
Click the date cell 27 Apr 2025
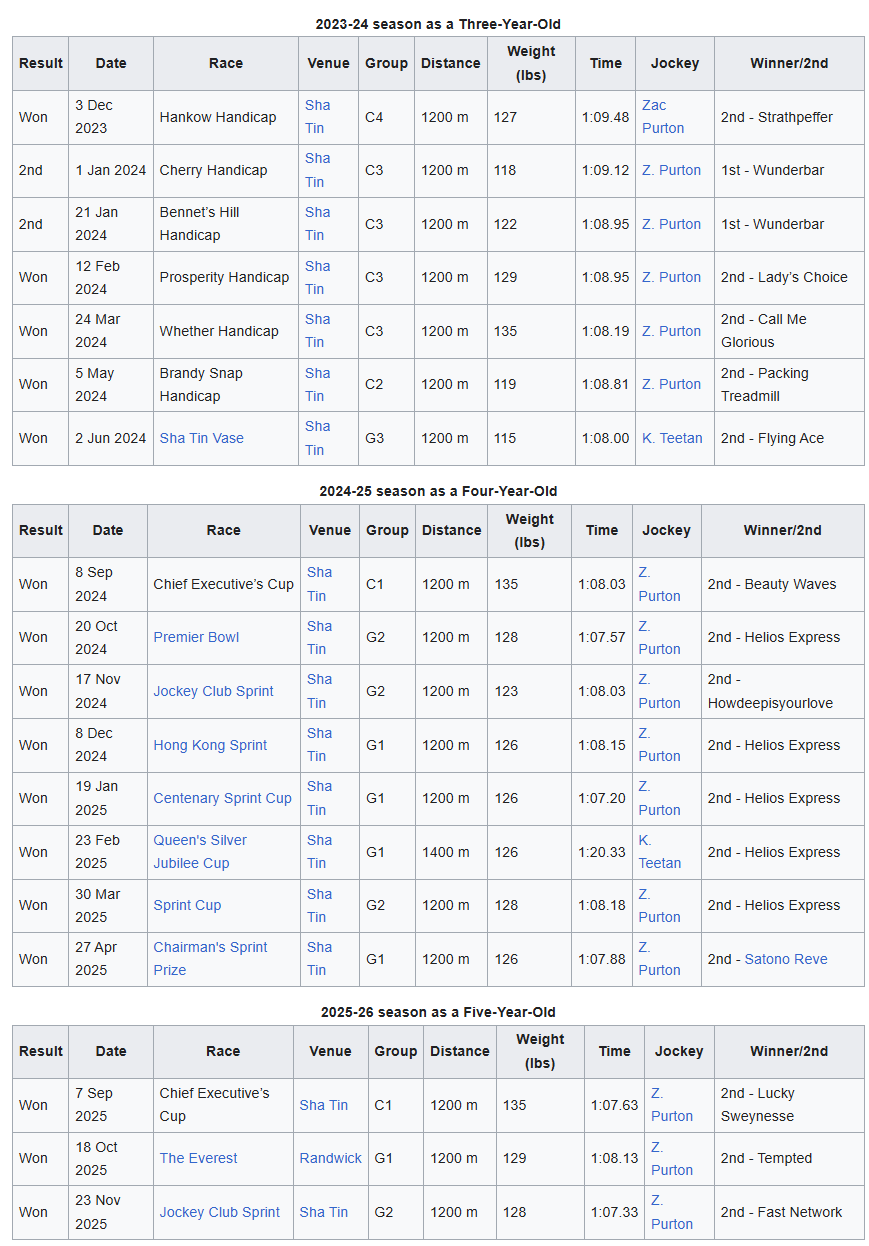point(107,959)
